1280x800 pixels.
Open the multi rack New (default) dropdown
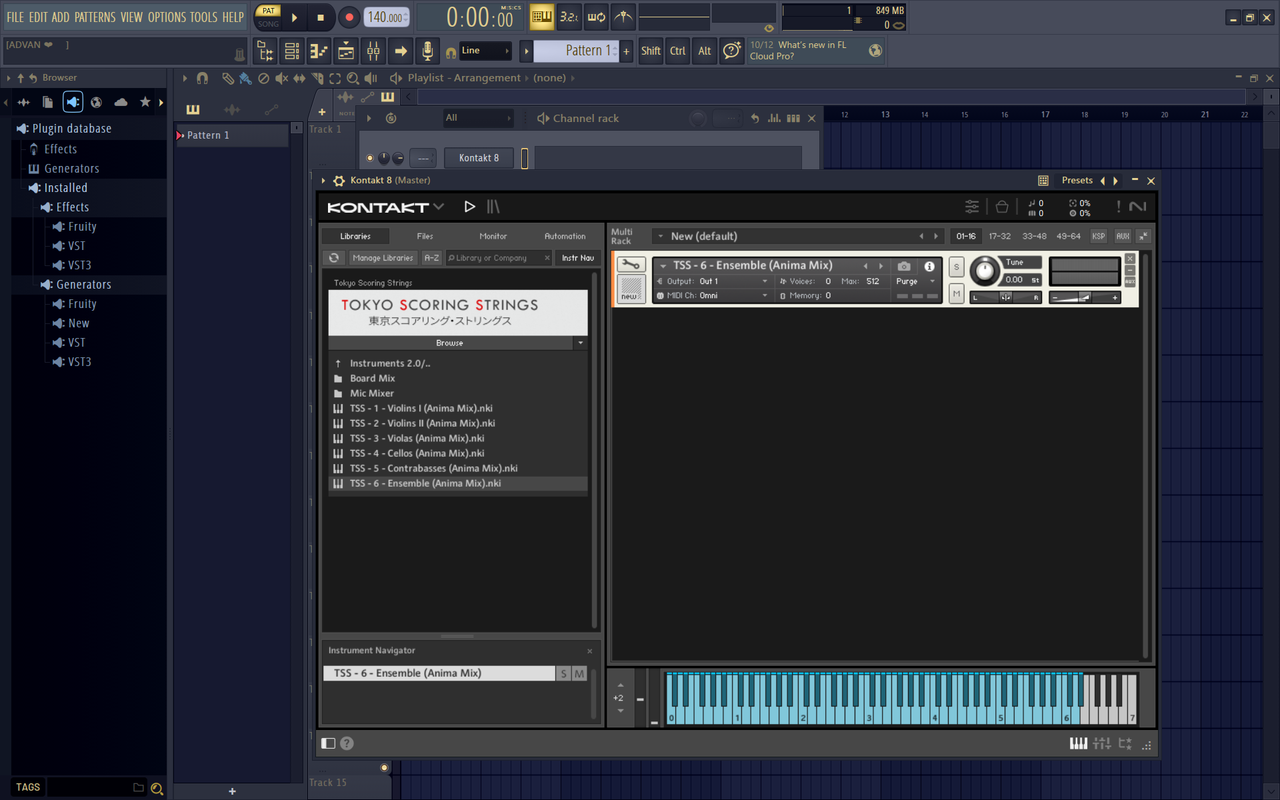(797, 236)
